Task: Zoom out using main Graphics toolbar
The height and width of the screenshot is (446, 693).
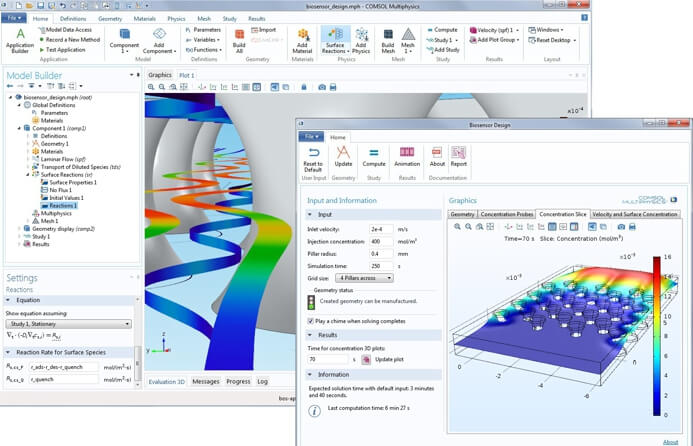Action: pyautogui.click(x=162, y=87)
